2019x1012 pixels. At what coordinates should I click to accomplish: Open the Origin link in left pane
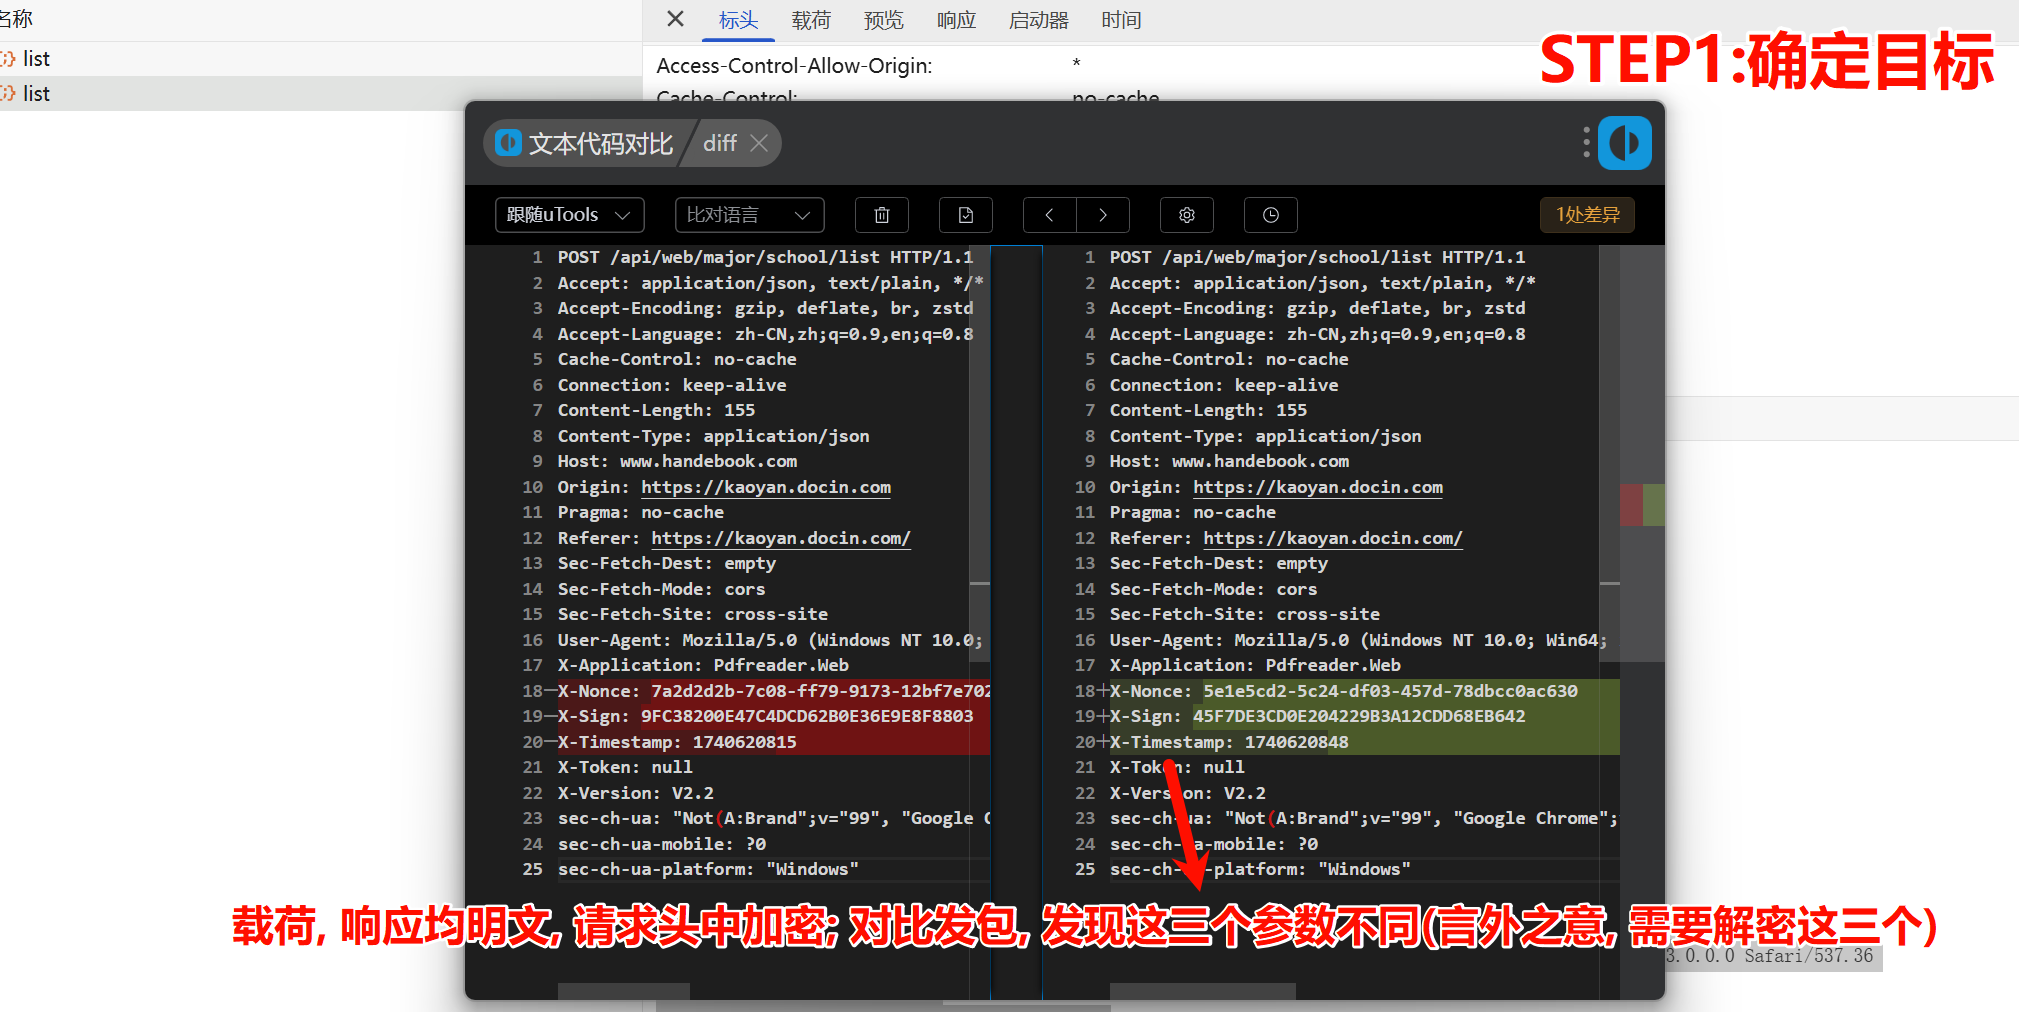(765, 487)
